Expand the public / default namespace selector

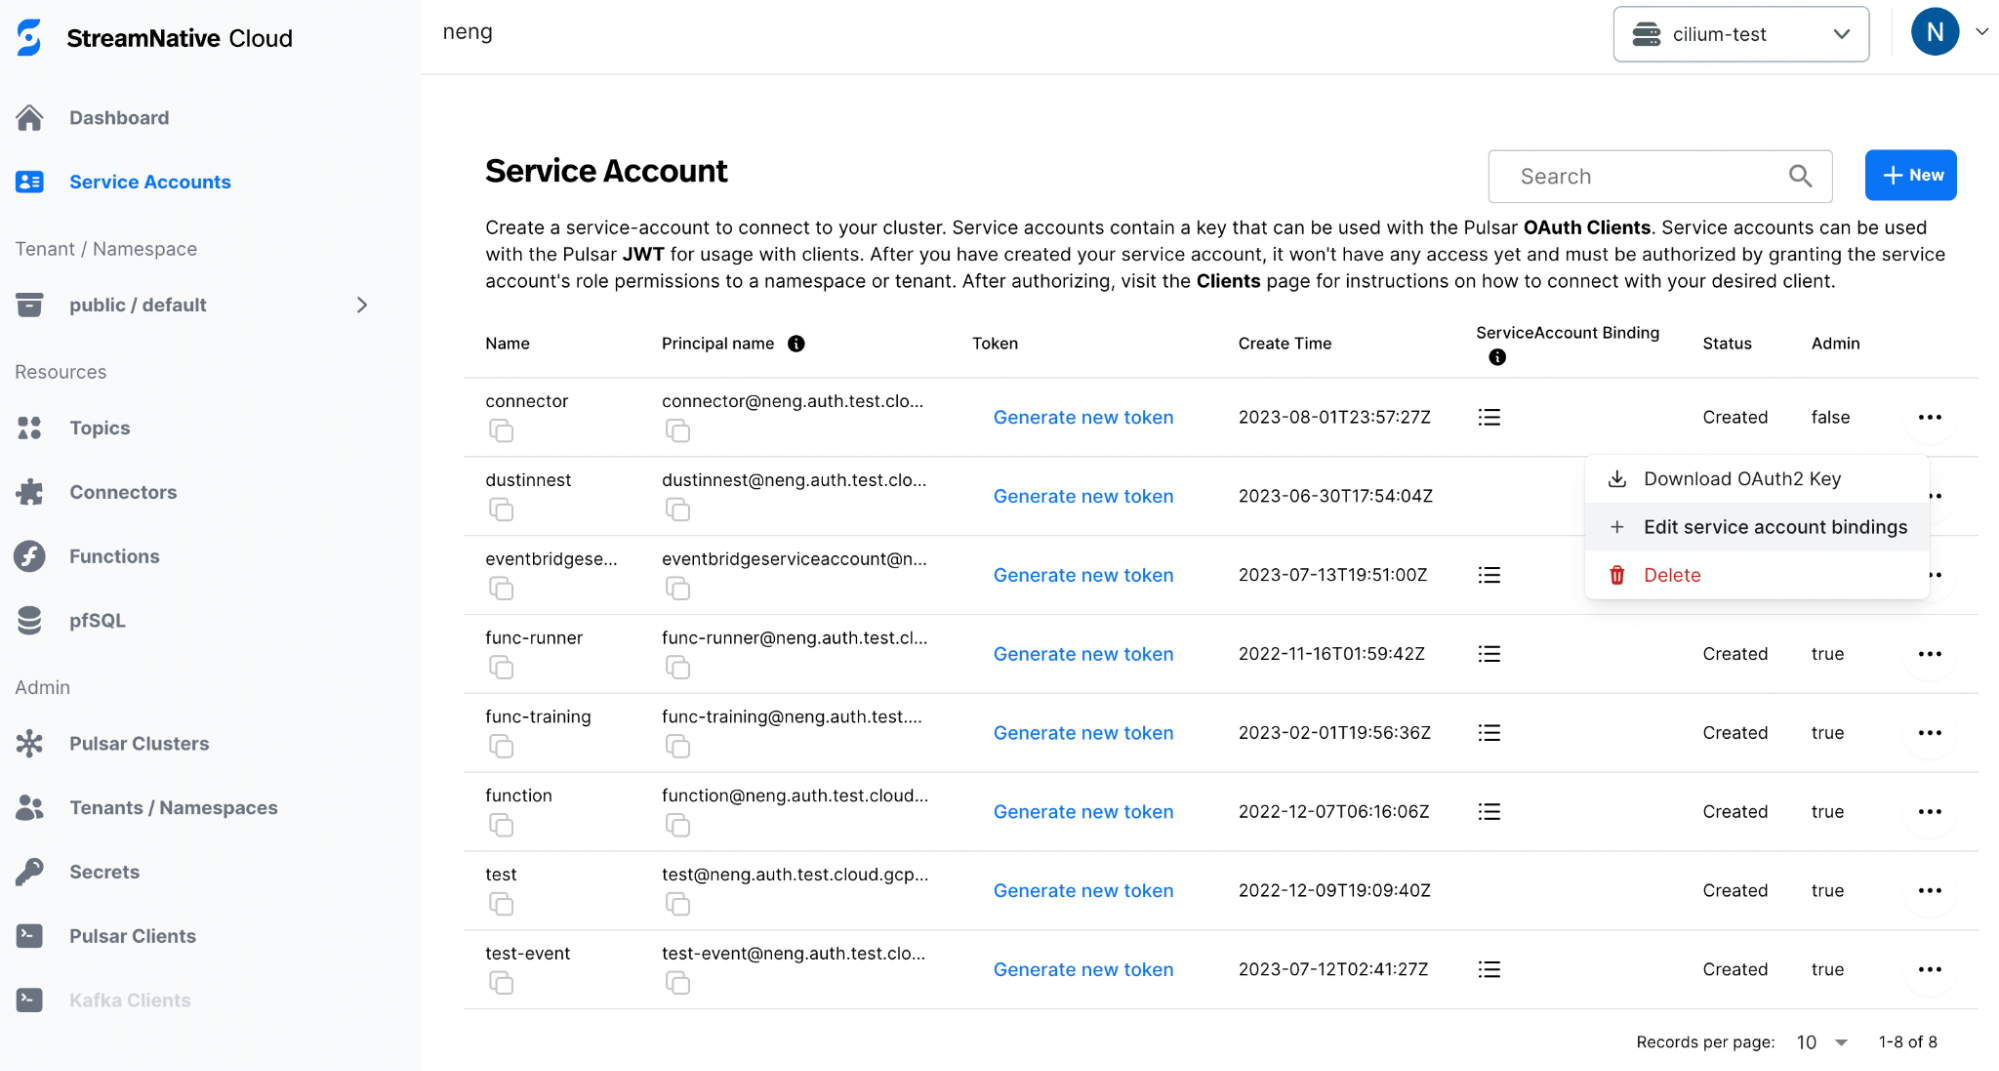pos(362,305)
